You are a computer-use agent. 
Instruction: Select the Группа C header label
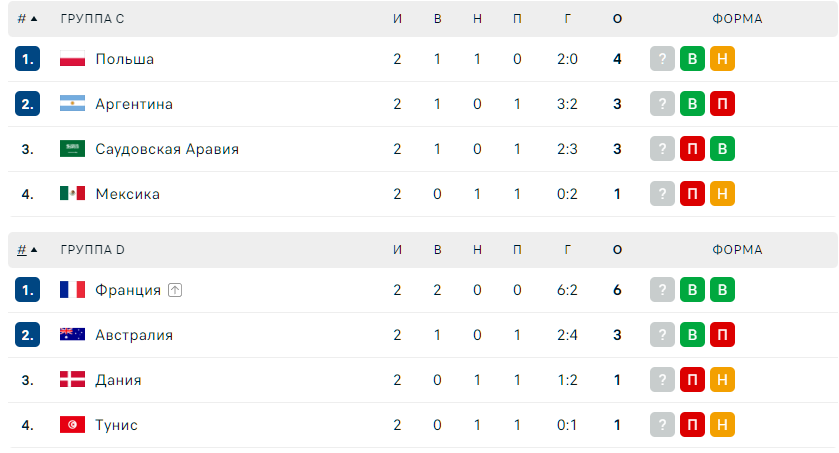pyautogui.click(x=93, y=19)
